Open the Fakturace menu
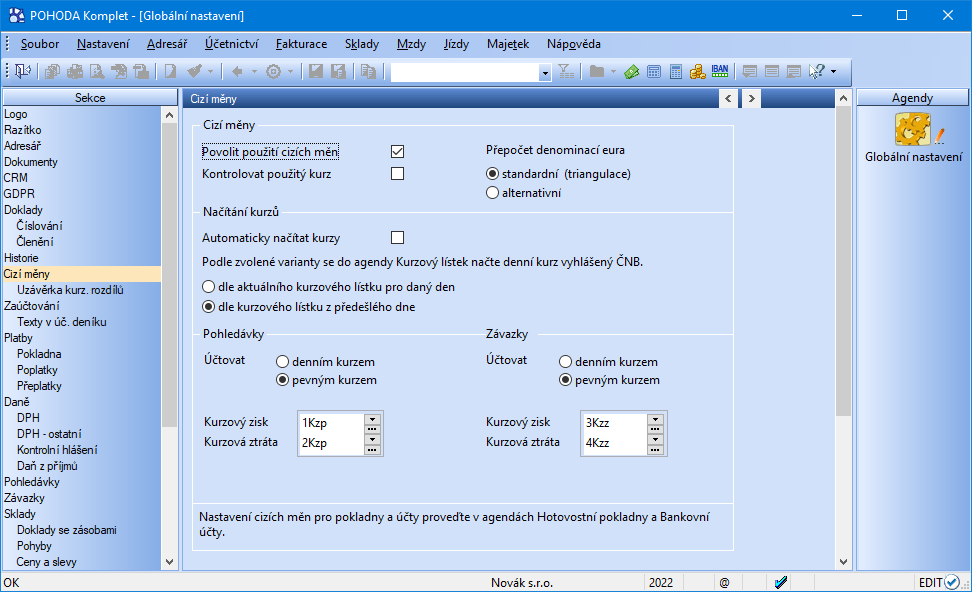972x592 pixels. pyautogui.click(x=301, y=44)
